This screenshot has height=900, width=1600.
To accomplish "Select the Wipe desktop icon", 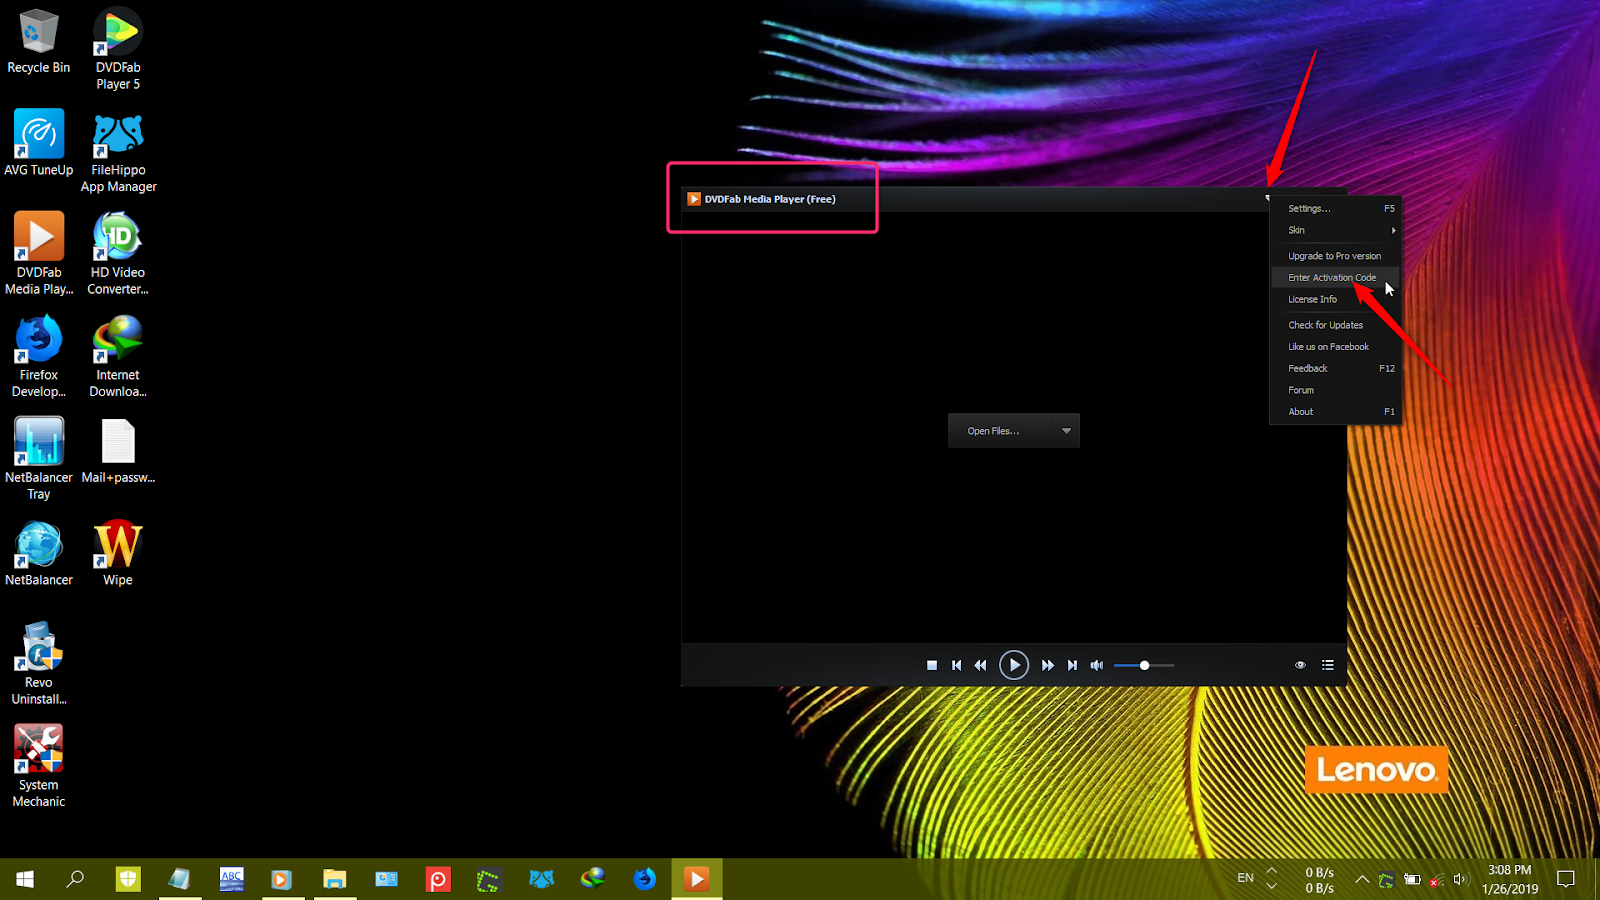I will pyautogui.click(x=118, y=553).
